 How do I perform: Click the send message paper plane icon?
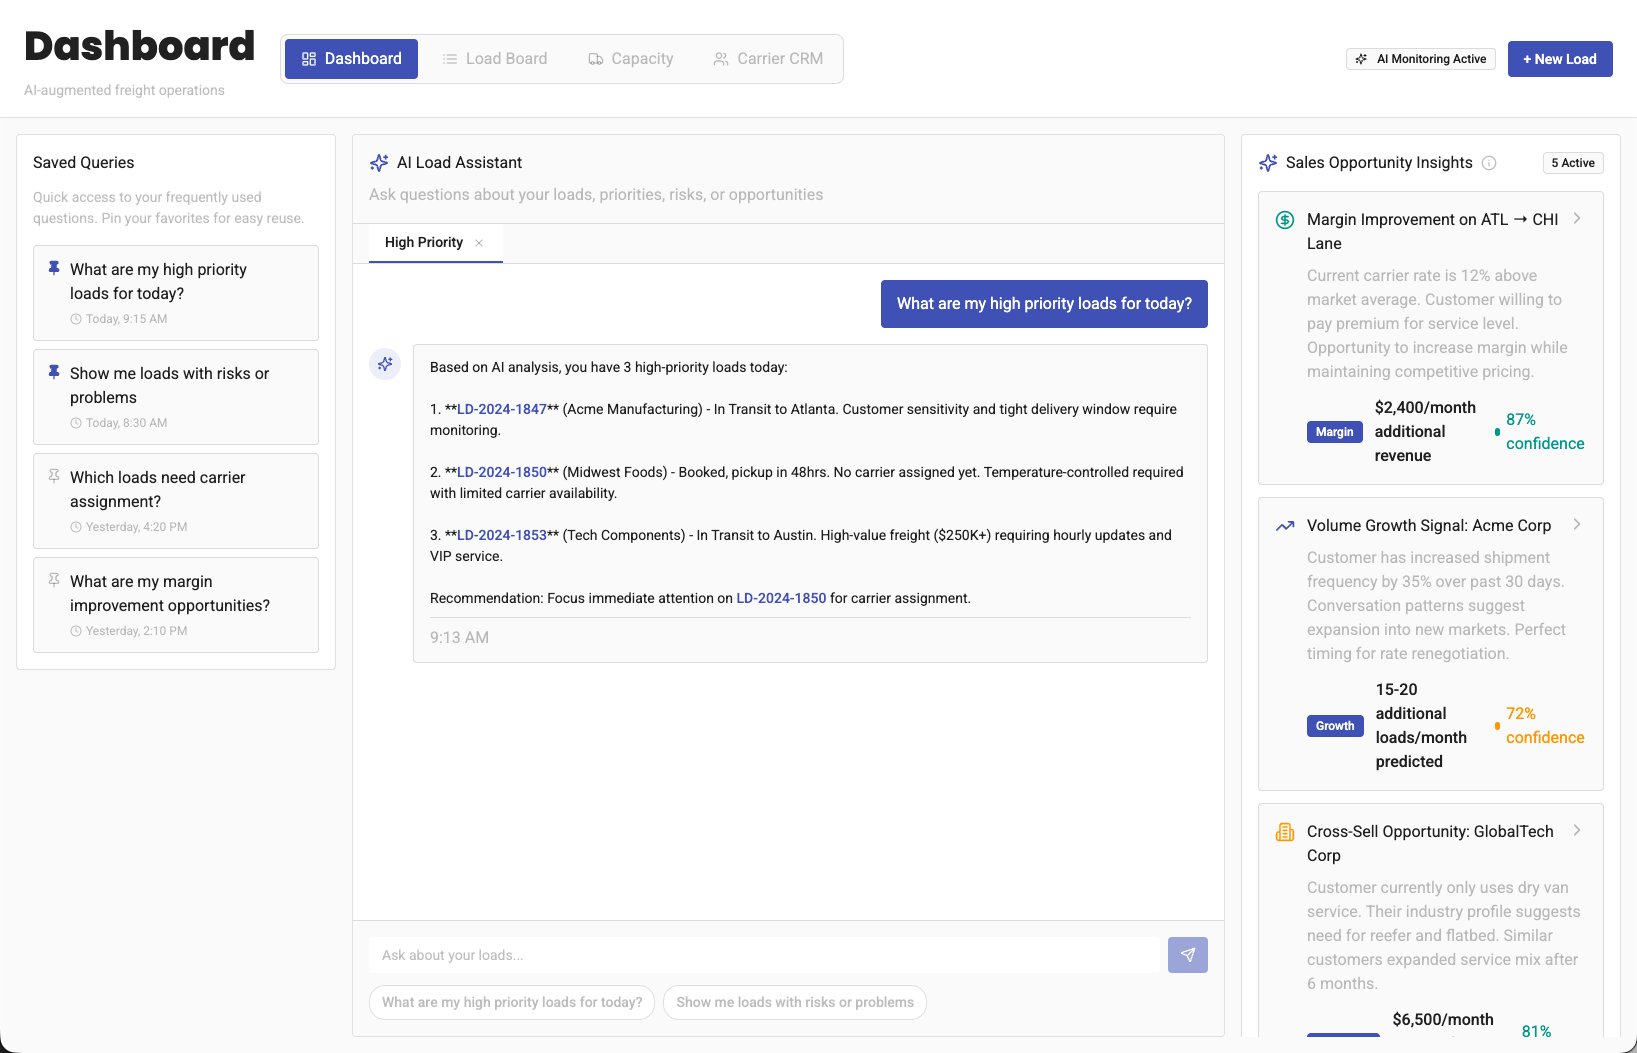(1187, 955)
